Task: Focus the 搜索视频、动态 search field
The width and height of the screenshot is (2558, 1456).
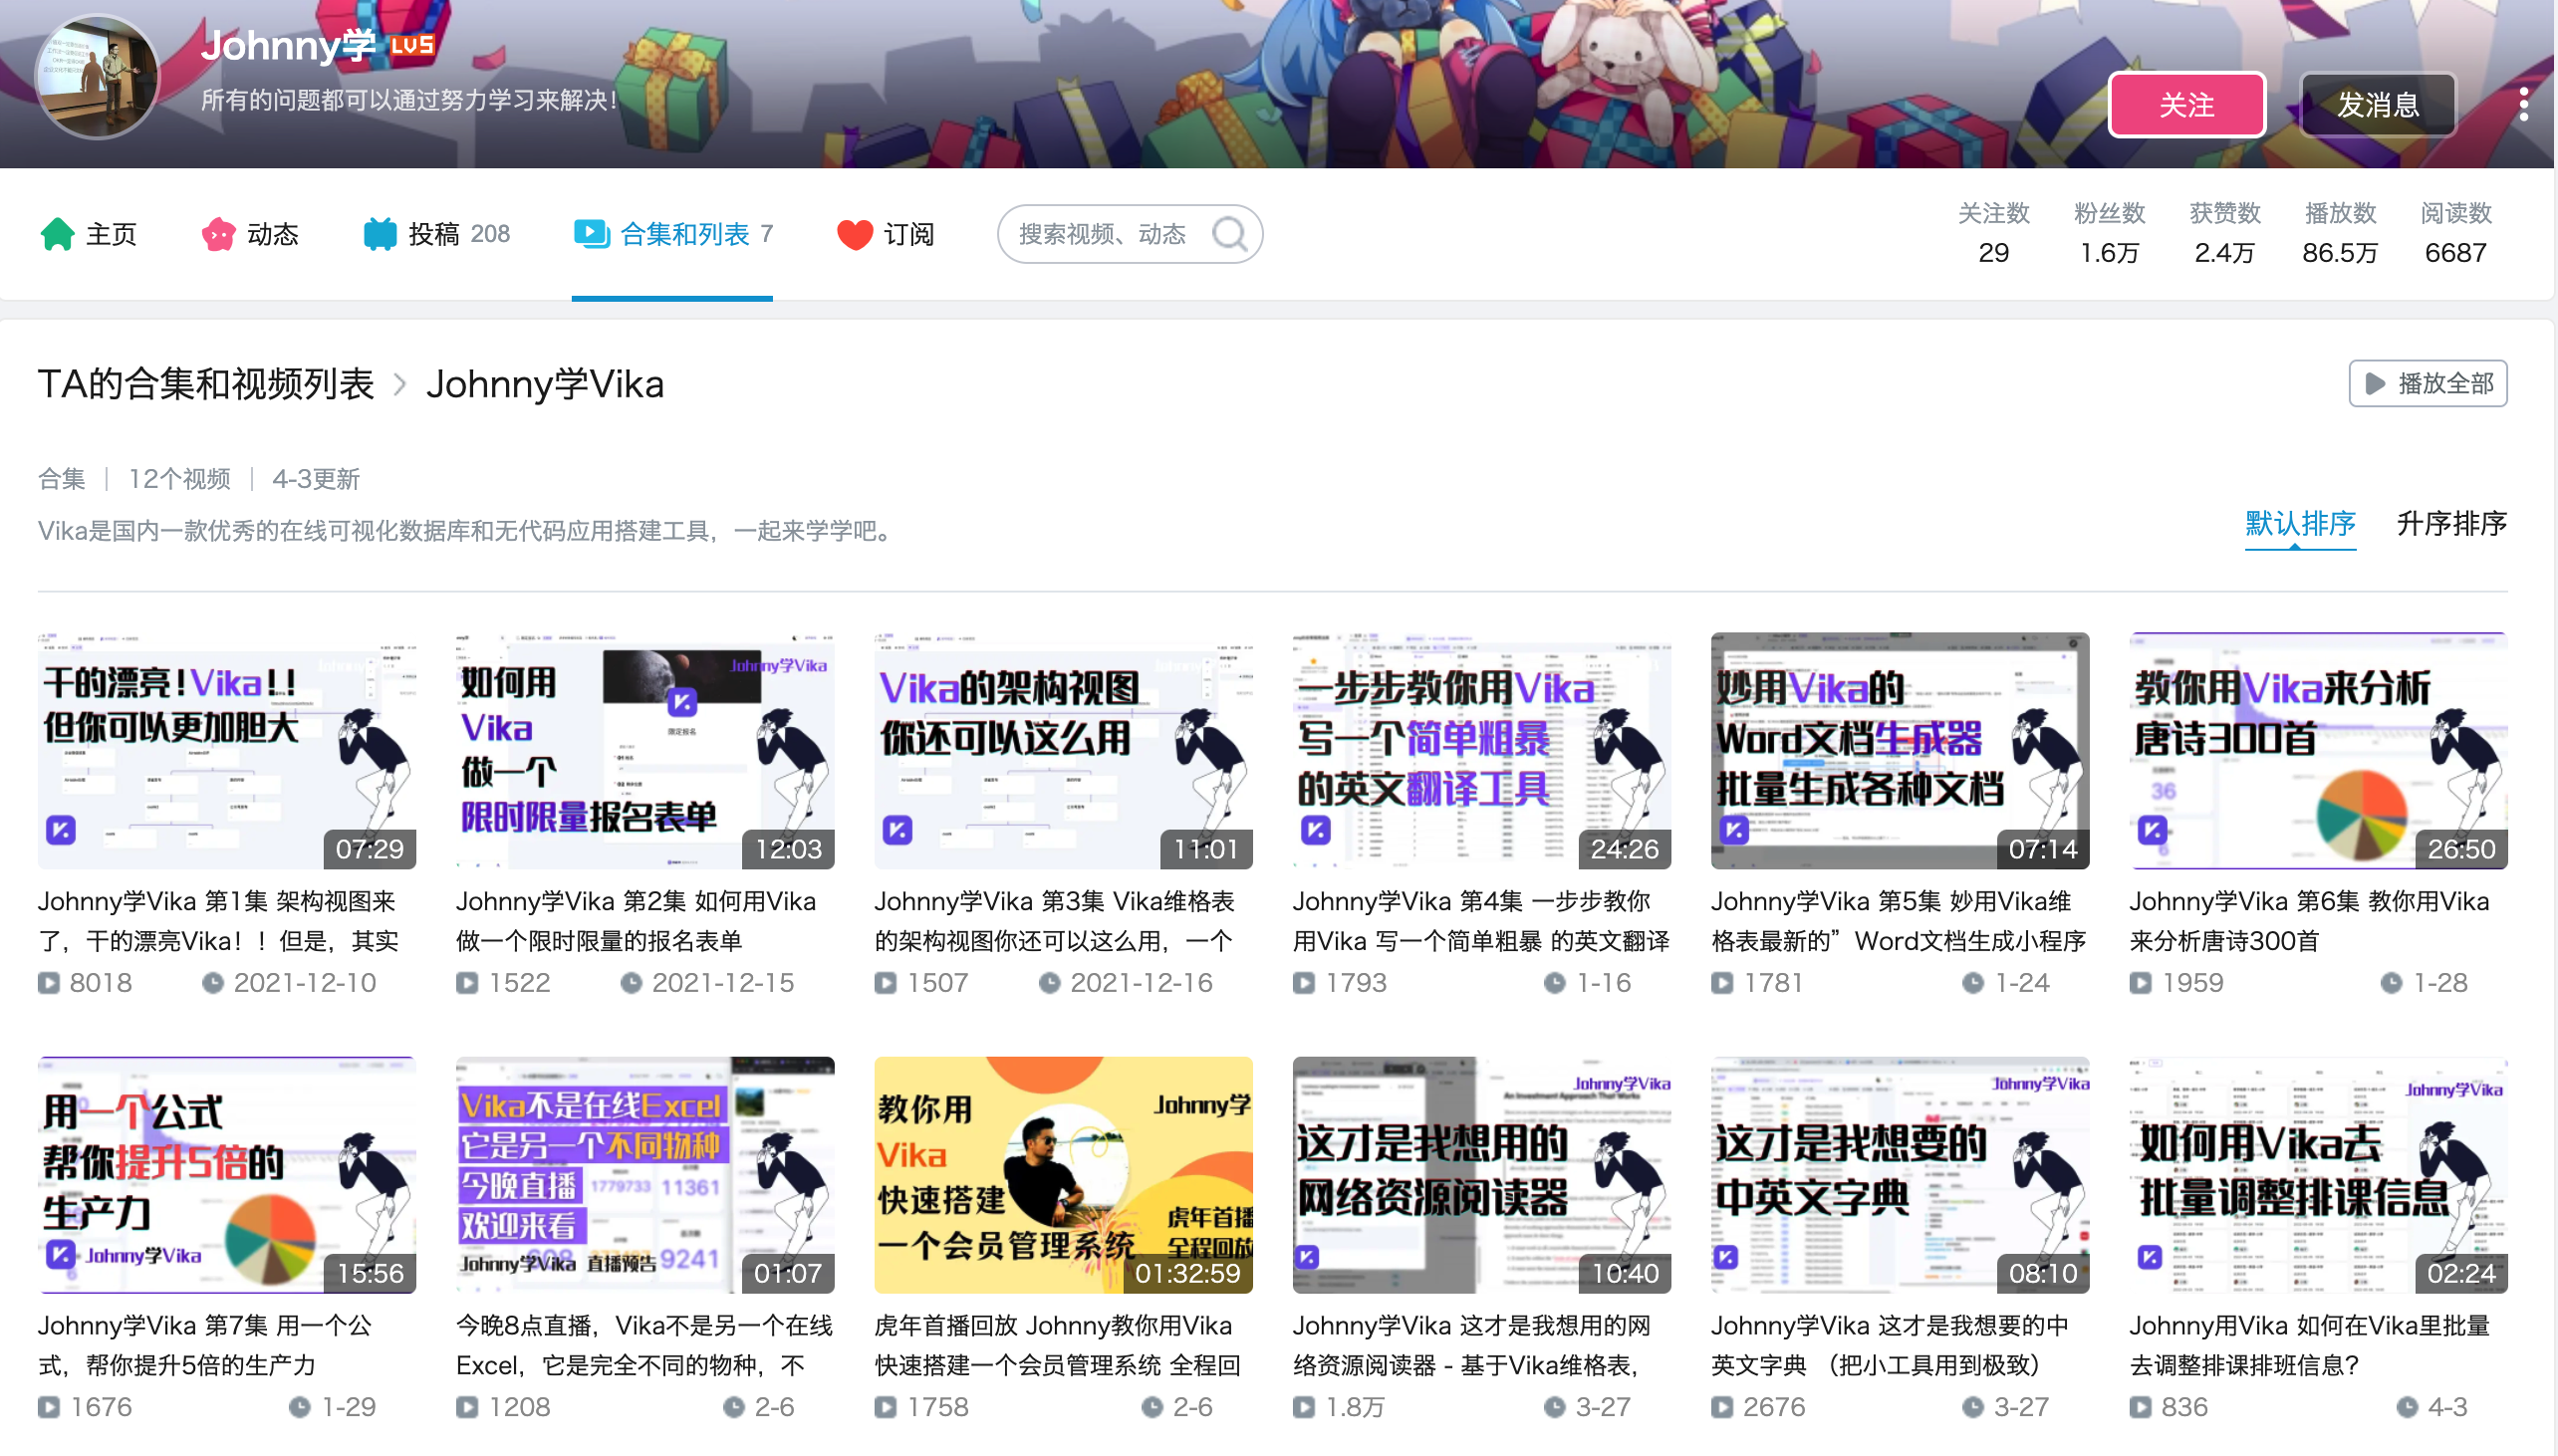Action: click(x=1130, y=234)
